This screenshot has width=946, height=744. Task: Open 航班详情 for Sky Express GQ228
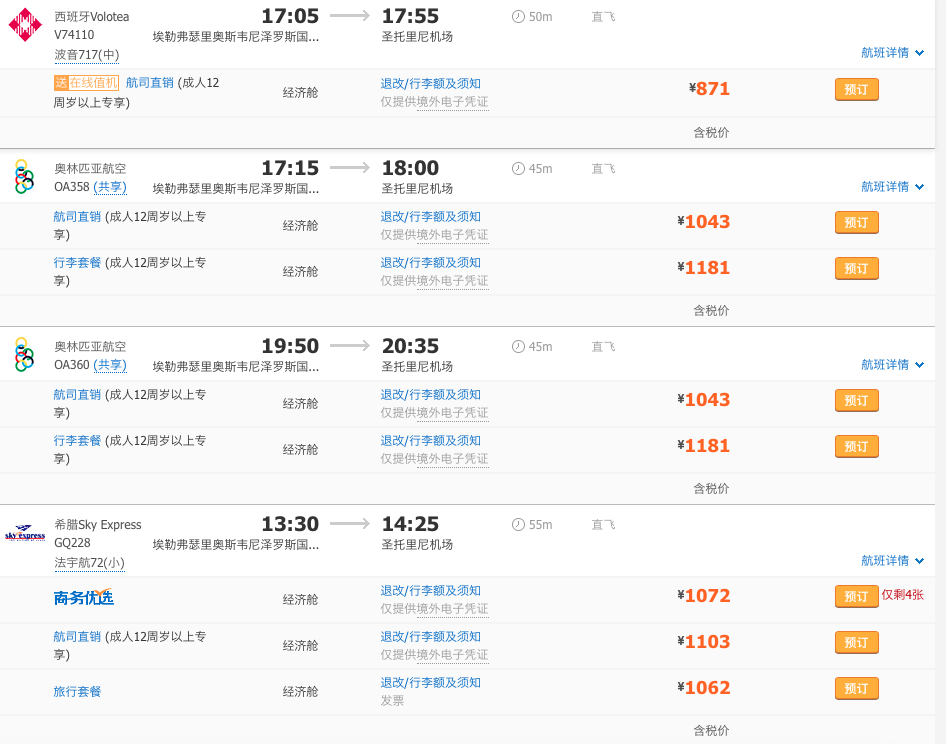pos(892,561)
